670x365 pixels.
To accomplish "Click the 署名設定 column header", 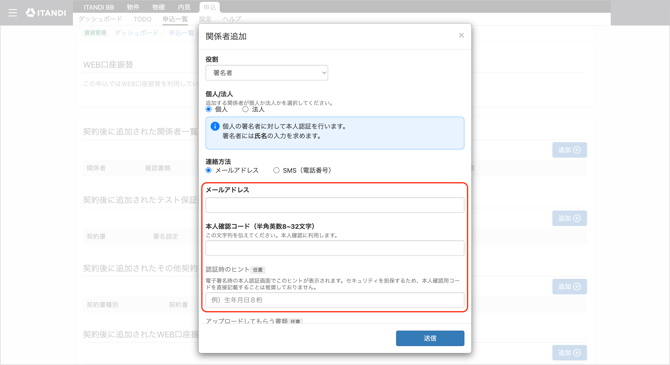I will [x=165, y=236].
